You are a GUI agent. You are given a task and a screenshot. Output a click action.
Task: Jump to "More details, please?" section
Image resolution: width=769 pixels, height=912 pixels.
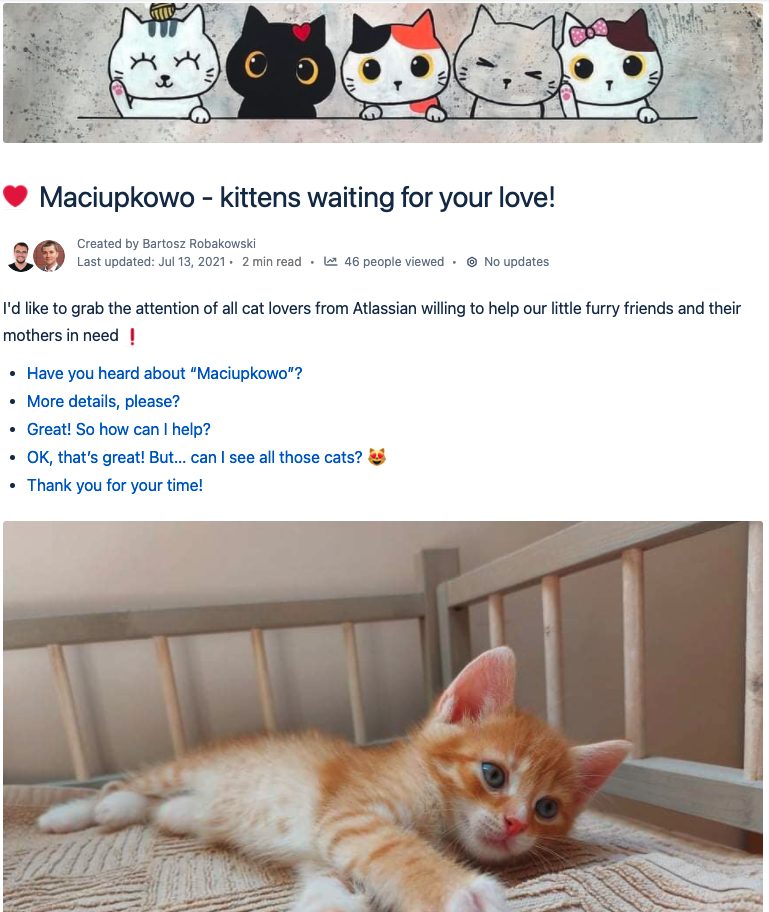coord(104,401)
